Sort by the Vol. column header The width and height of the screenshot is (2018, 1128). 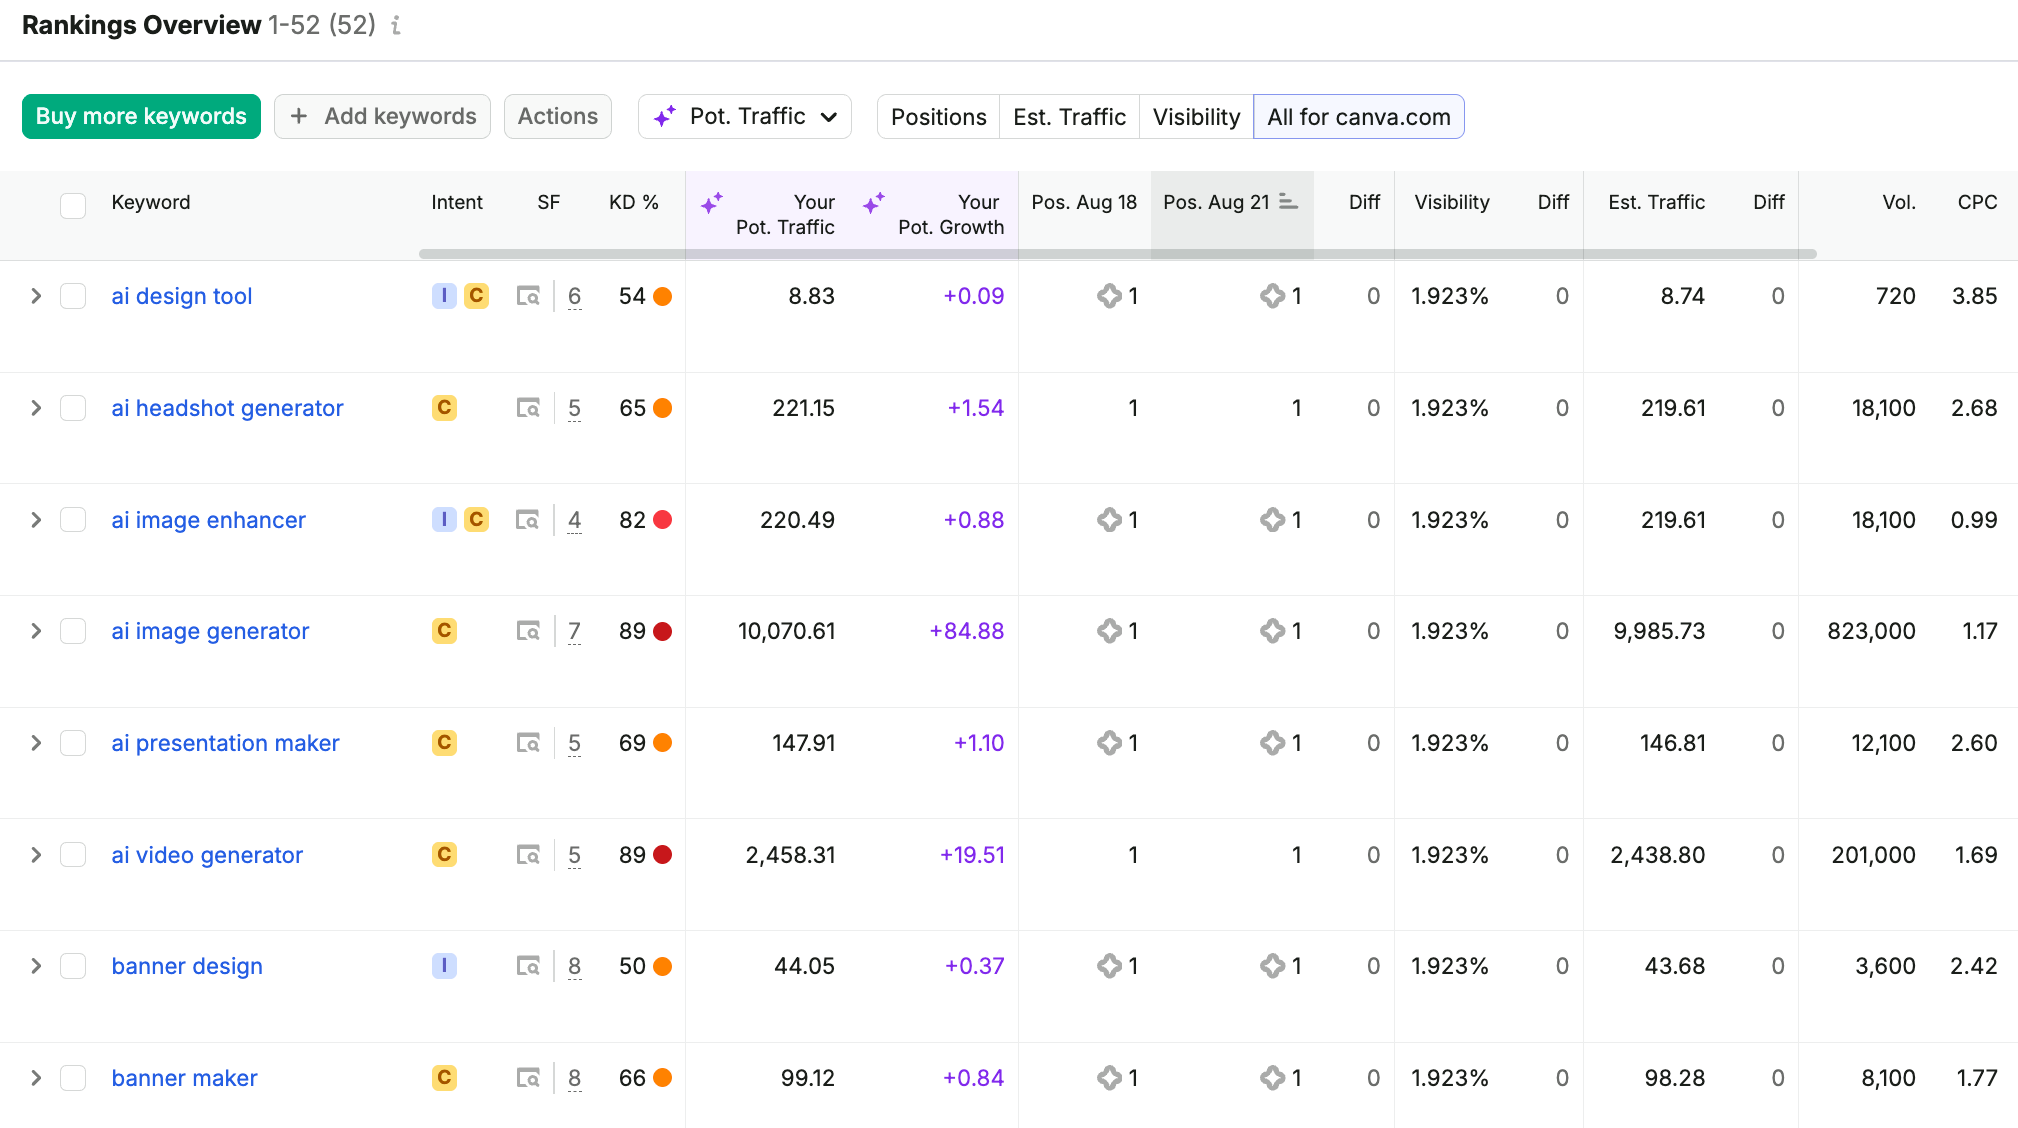tap(1899, 202)
